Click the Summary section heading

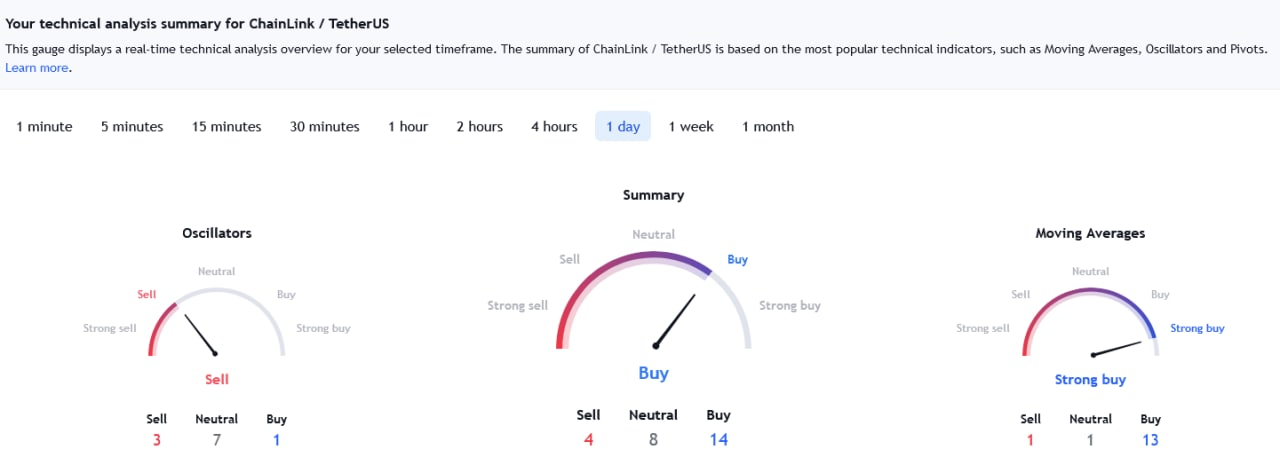tap(653, 195)
